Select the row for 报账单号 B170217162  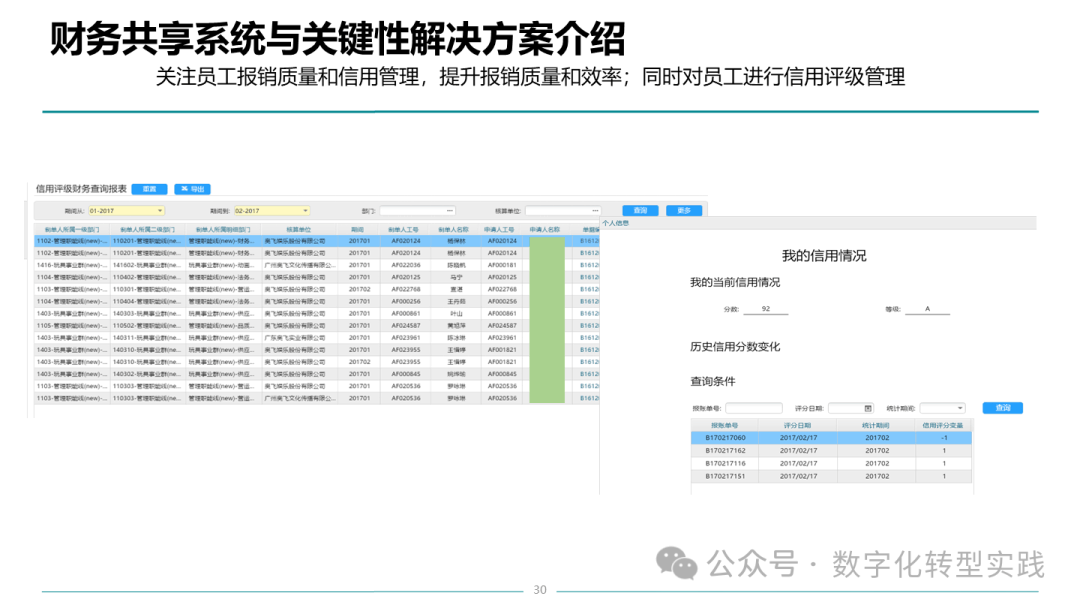pos(831,451)
